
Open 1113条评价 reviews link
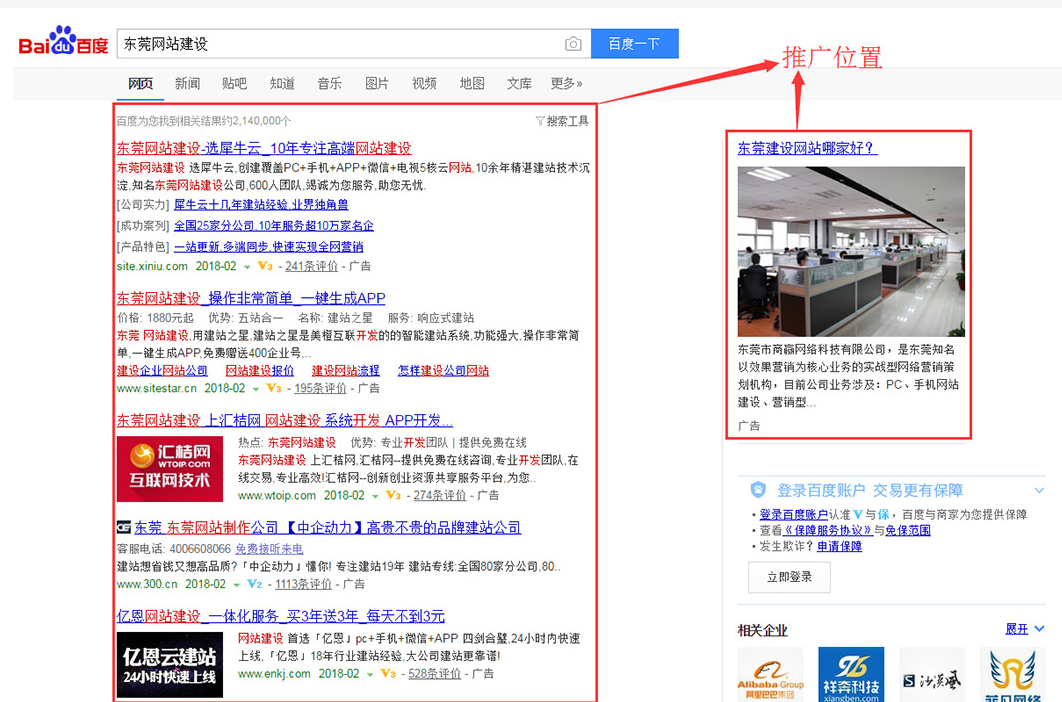click(x=303, y=584)
